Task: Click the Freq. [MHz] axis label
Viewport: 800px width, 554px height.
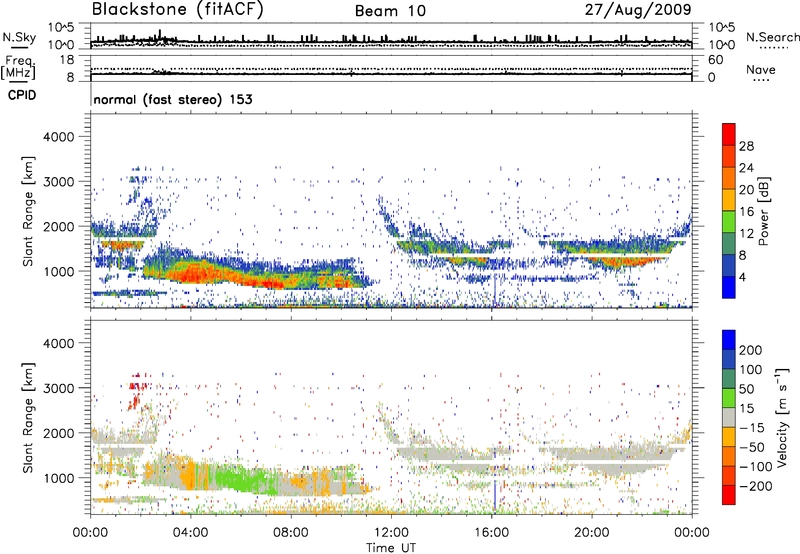Action: click(x=19, y=68)
